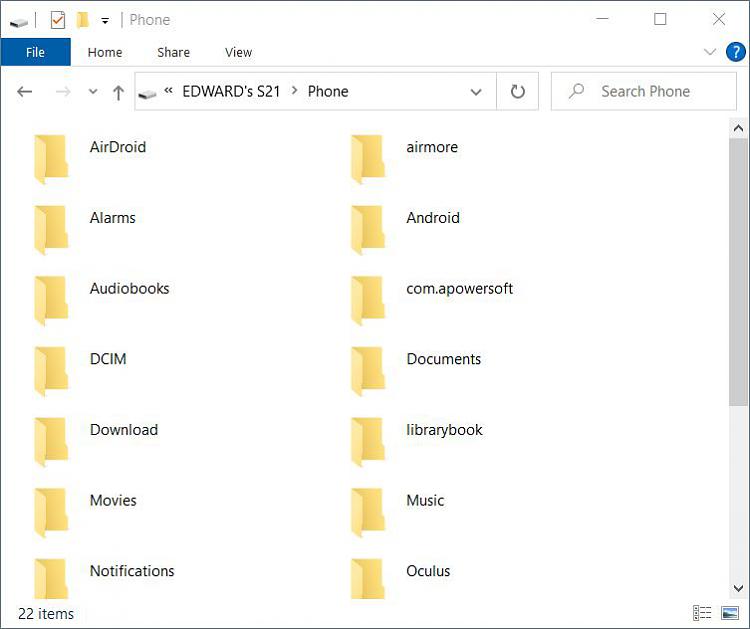Switch to the View ribbon tab
This screenshot has width=750, height=629.
(x=238, y=52)
